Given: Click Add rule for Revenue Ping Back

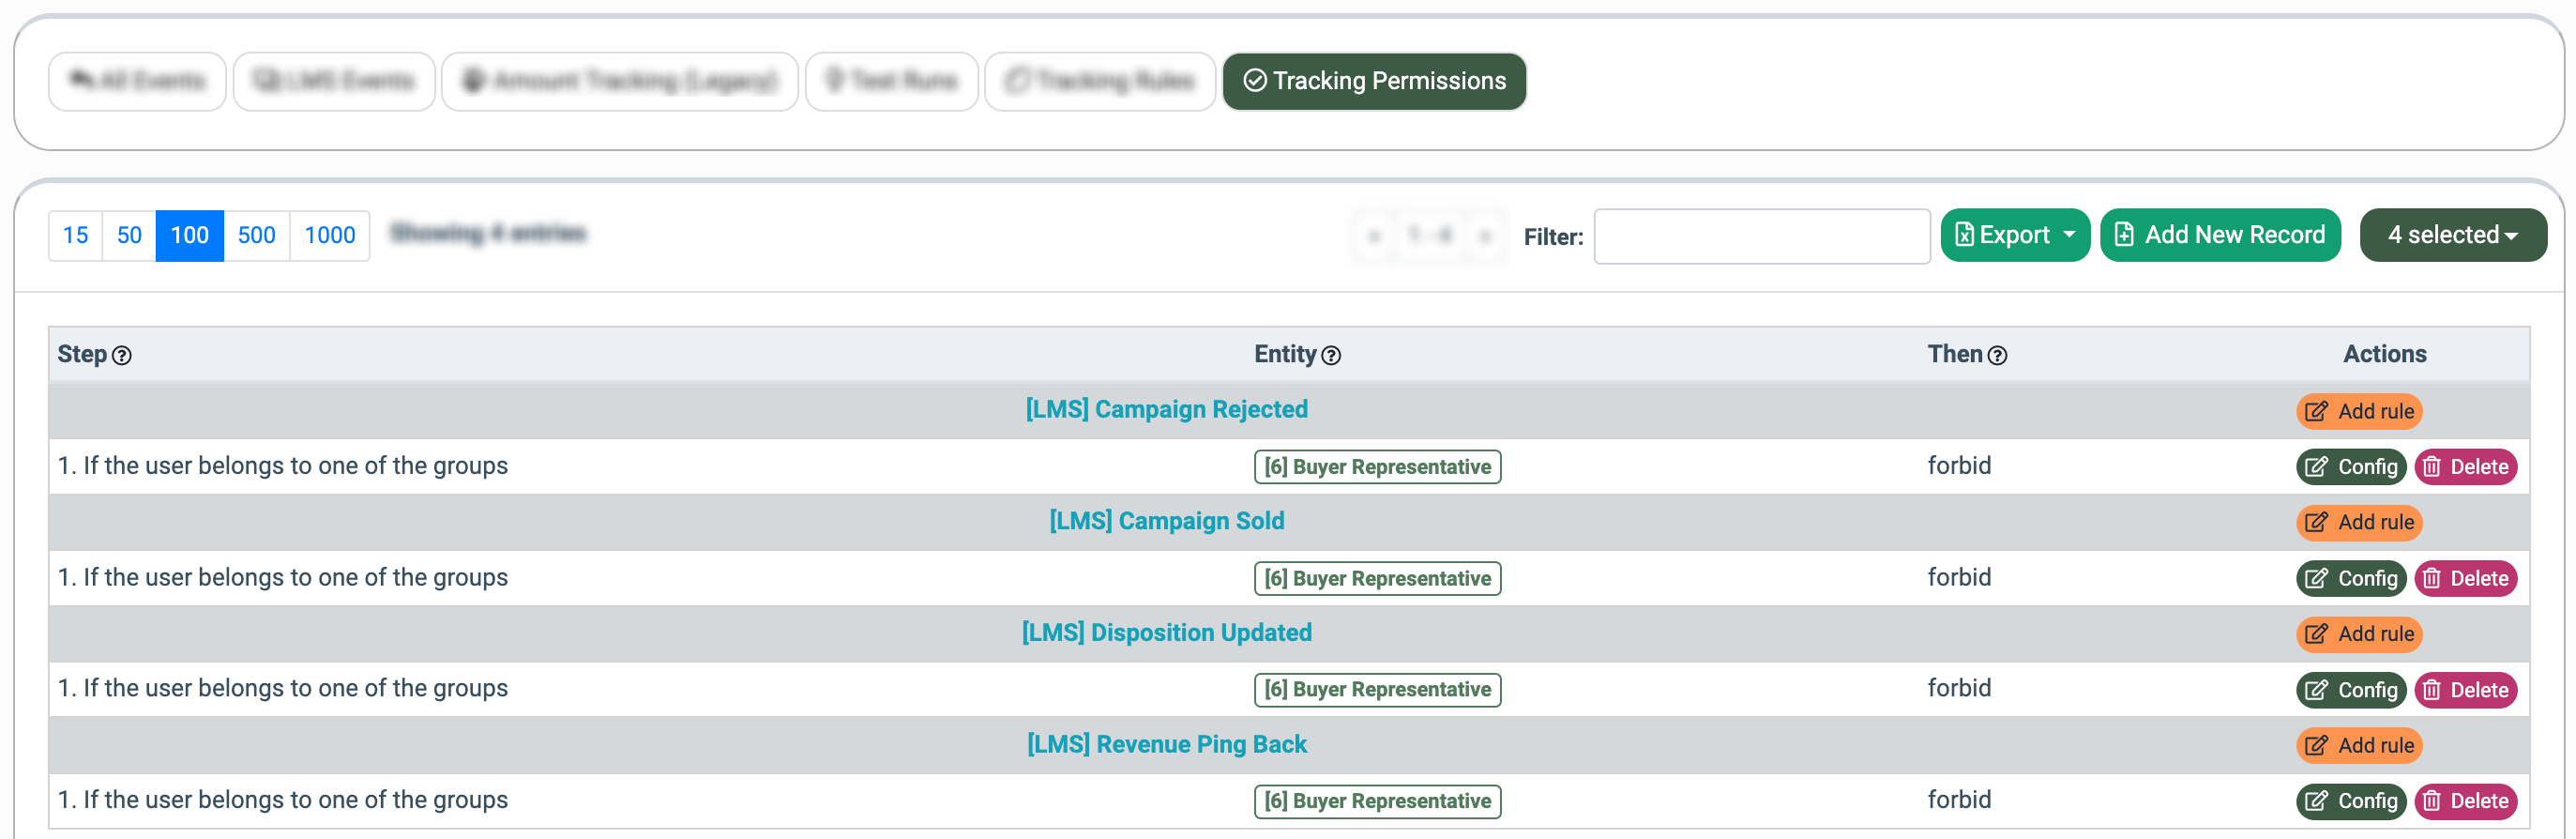Looking at the screenshot, I should coord(2359,745).
